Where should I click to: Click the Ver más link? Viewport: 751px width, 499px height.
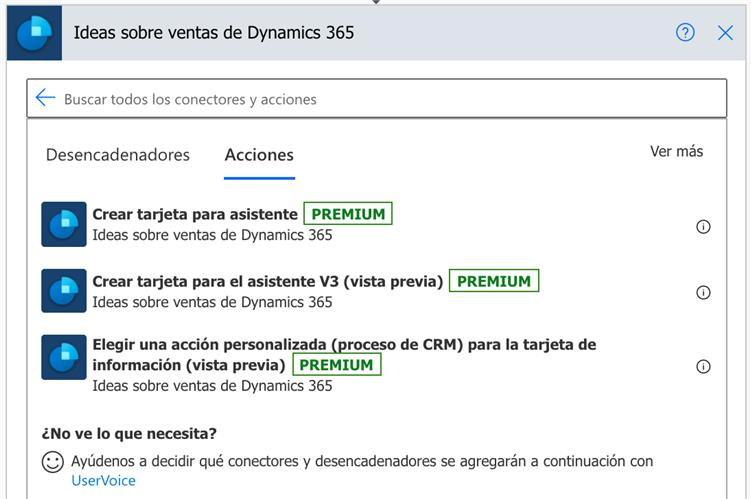click(676, 151)
